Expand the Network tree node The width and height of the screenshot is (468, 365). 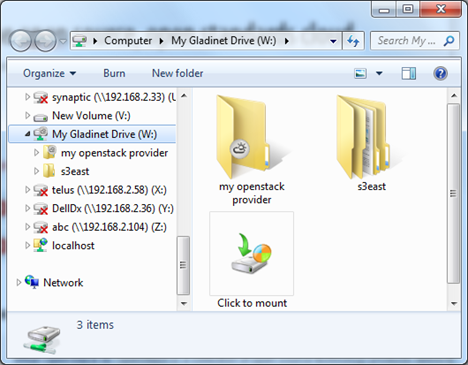click(19, 282)
